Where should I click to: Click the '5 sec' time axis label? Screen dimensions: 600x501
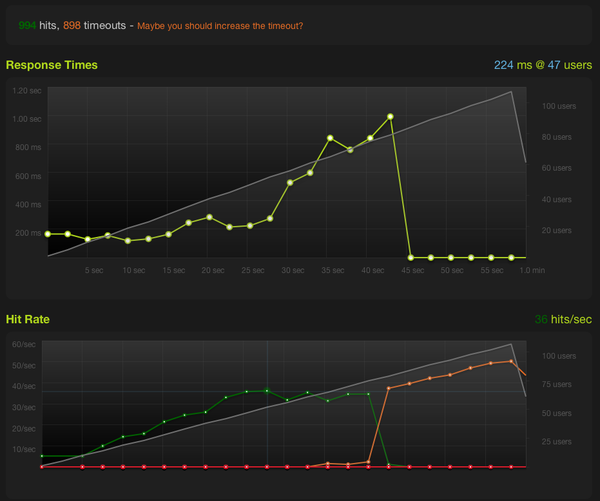click(94, 270)
